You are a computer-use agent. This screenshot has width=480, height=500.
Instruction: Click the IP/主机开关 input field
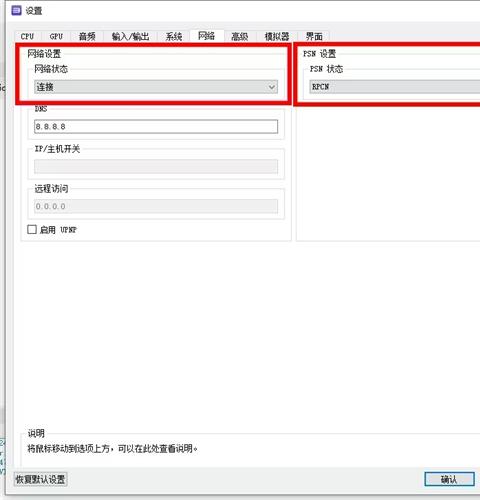156,166
